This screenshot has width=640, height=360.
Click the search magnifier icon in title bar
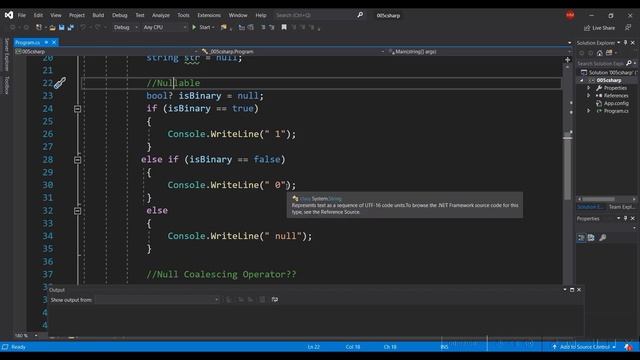point(360,15)
